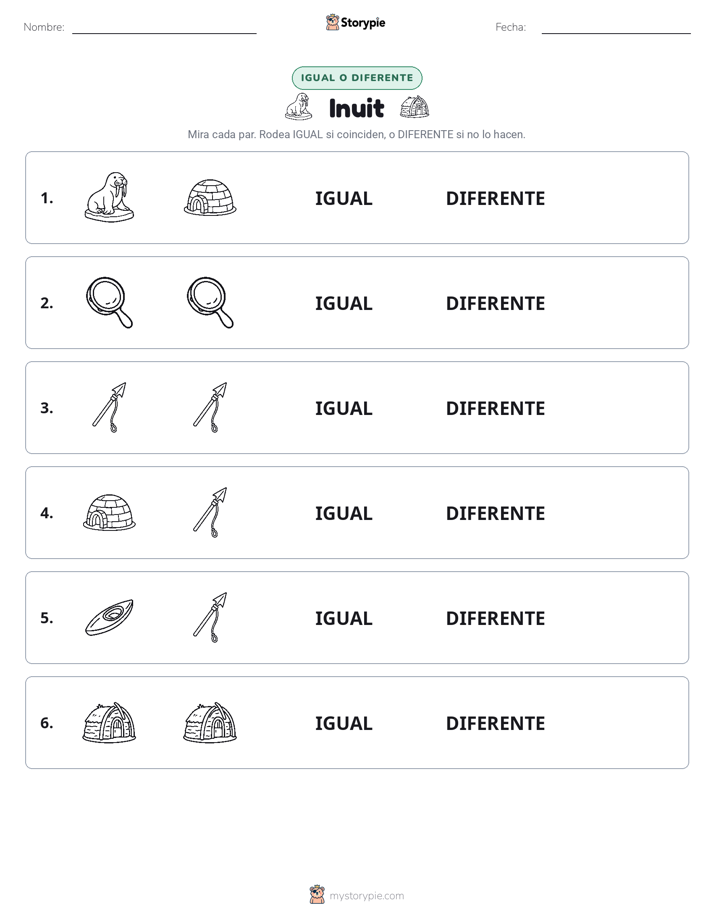
Task: Choose DIFERENTE for row 5
Action: pos(495,618)
